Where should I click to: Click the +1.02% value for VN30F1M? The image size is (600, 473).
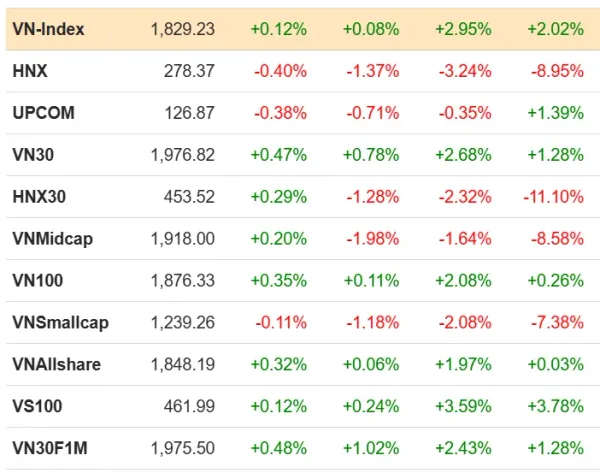pos(371,448)
